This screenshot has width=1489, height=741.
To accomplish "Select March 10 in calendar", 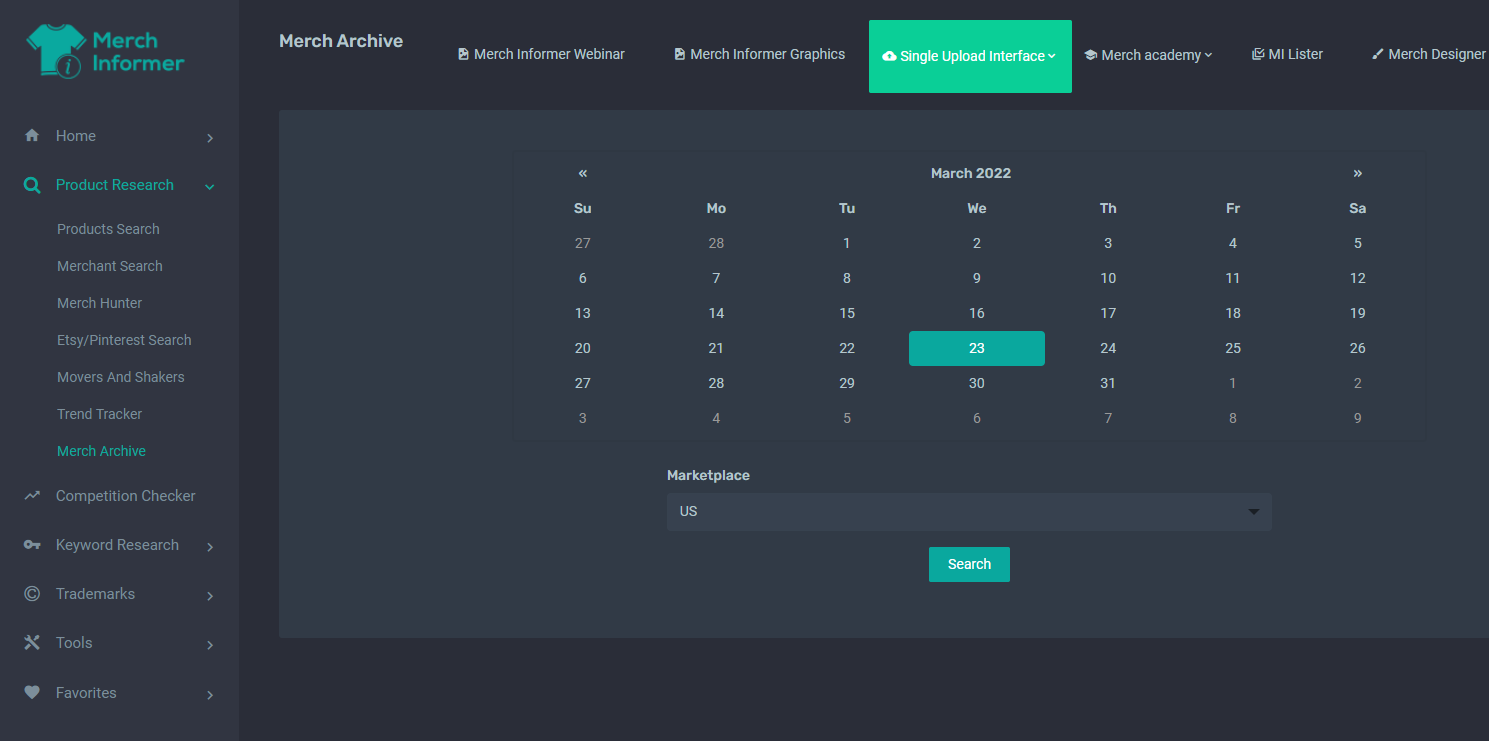I will tap(1108, 278).
